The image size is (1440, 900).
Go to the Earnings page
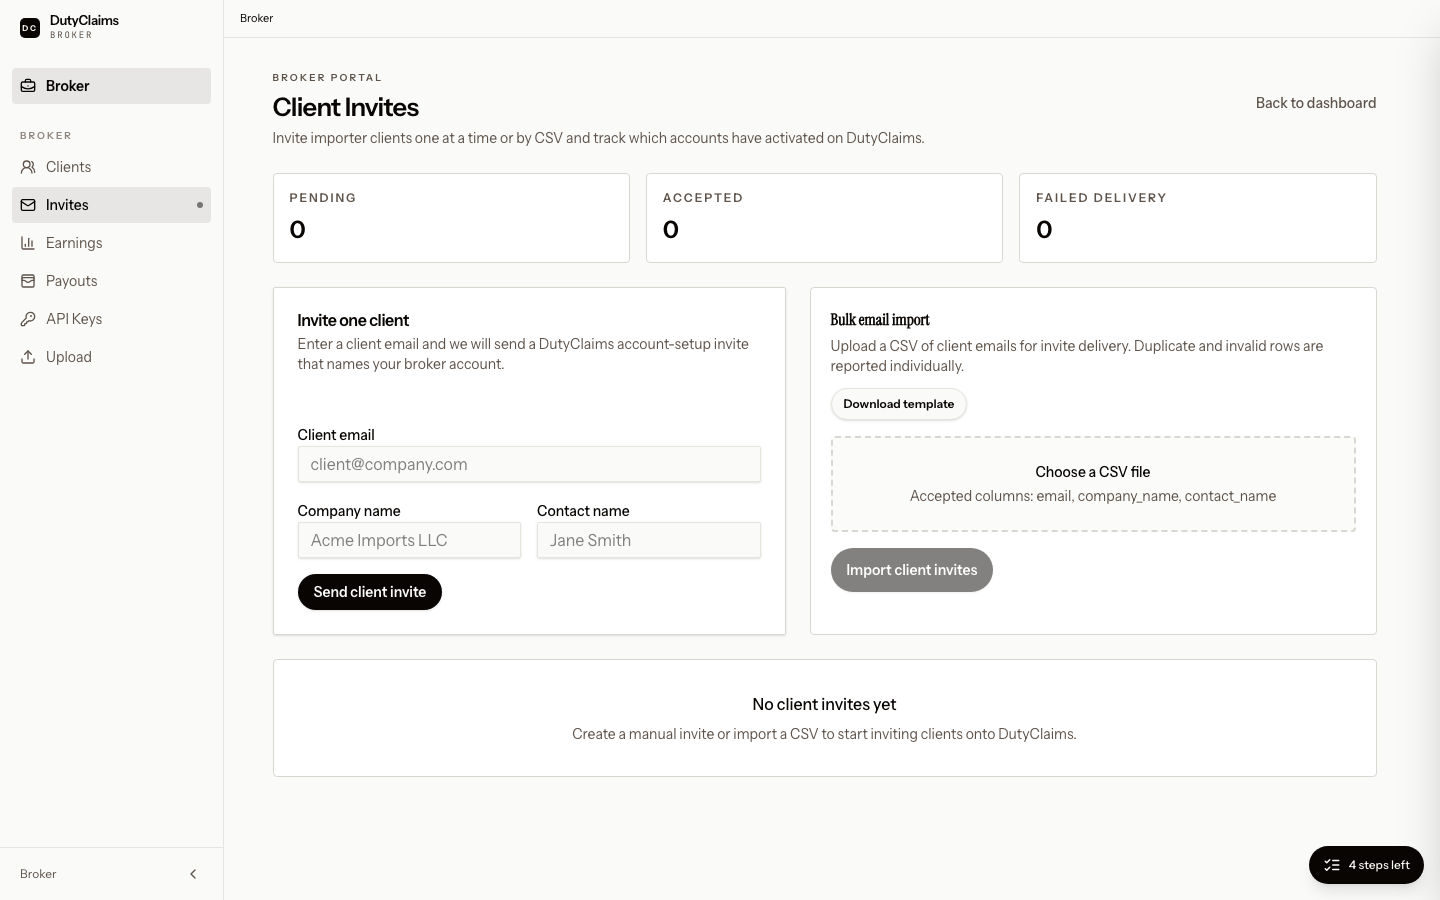click(x=111, y=243)
